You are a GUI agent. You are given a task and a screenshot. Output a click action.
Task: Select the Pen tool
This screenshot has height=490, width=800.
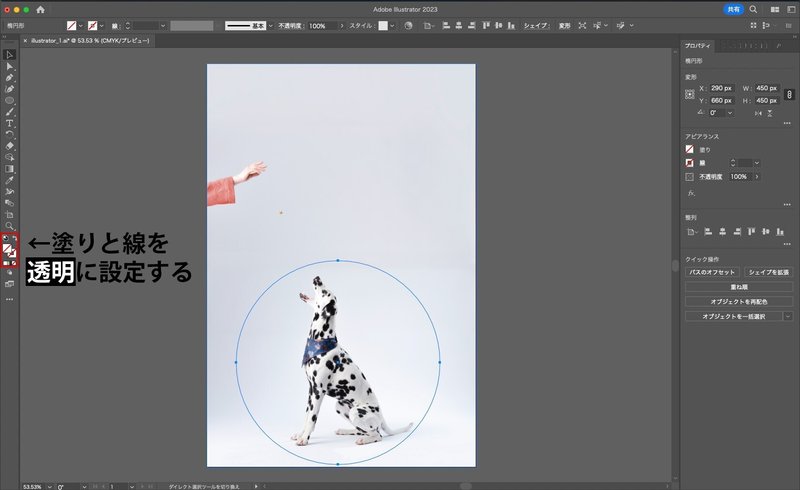click(9, 78)
